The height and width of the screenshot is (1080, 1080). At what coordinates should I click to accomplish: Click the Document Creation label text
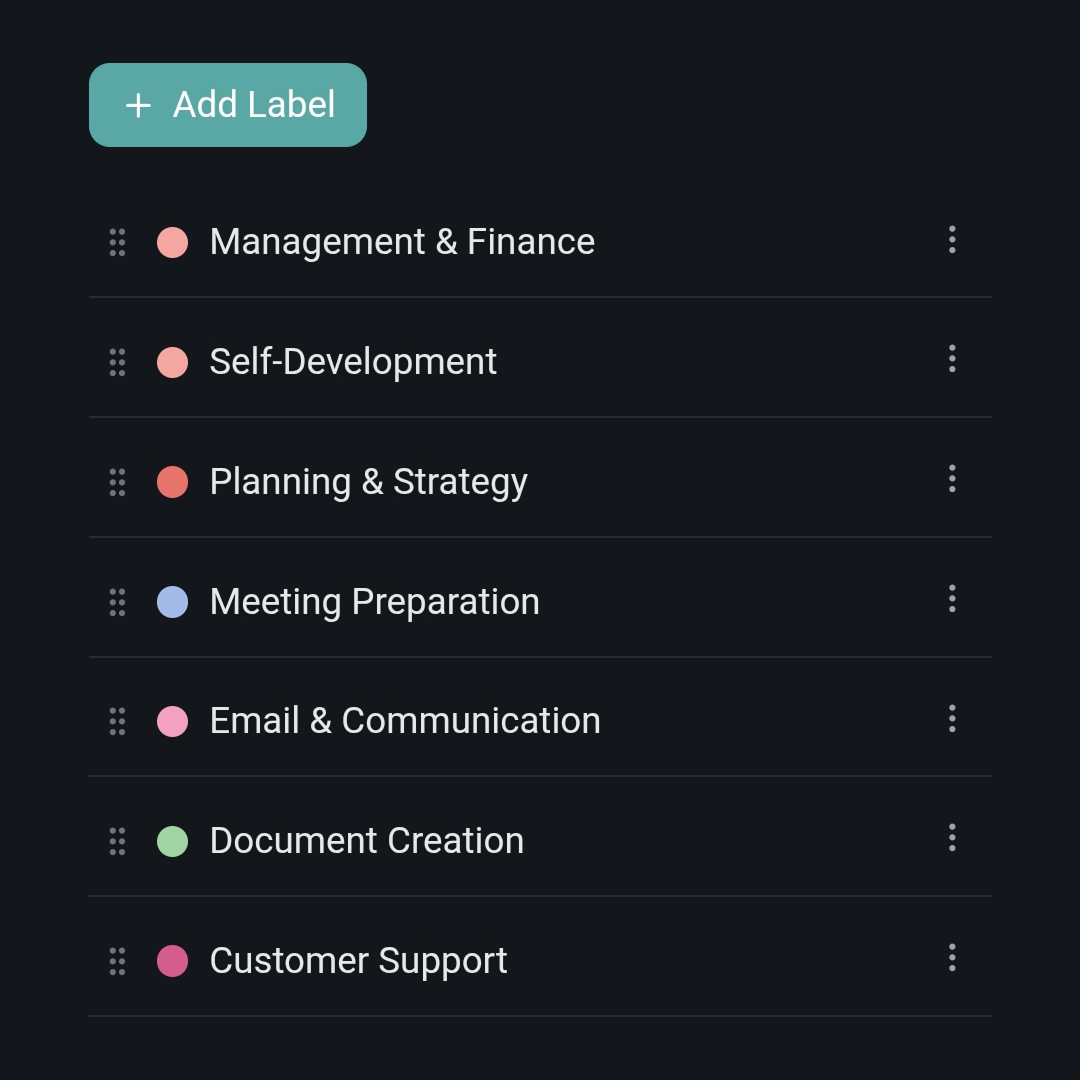pos(366,841)
